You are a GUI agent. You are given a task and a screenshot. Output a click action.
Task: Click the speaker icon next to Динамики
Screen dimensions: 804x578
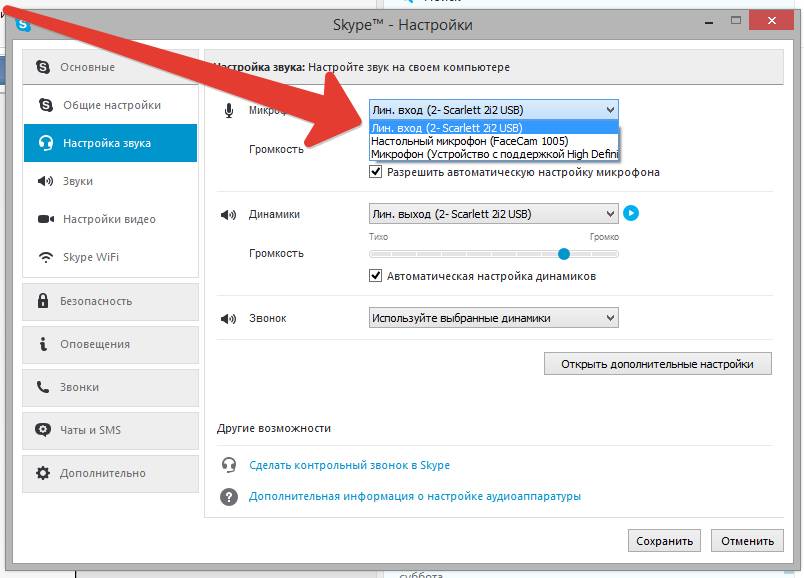(x=228, y=214)
